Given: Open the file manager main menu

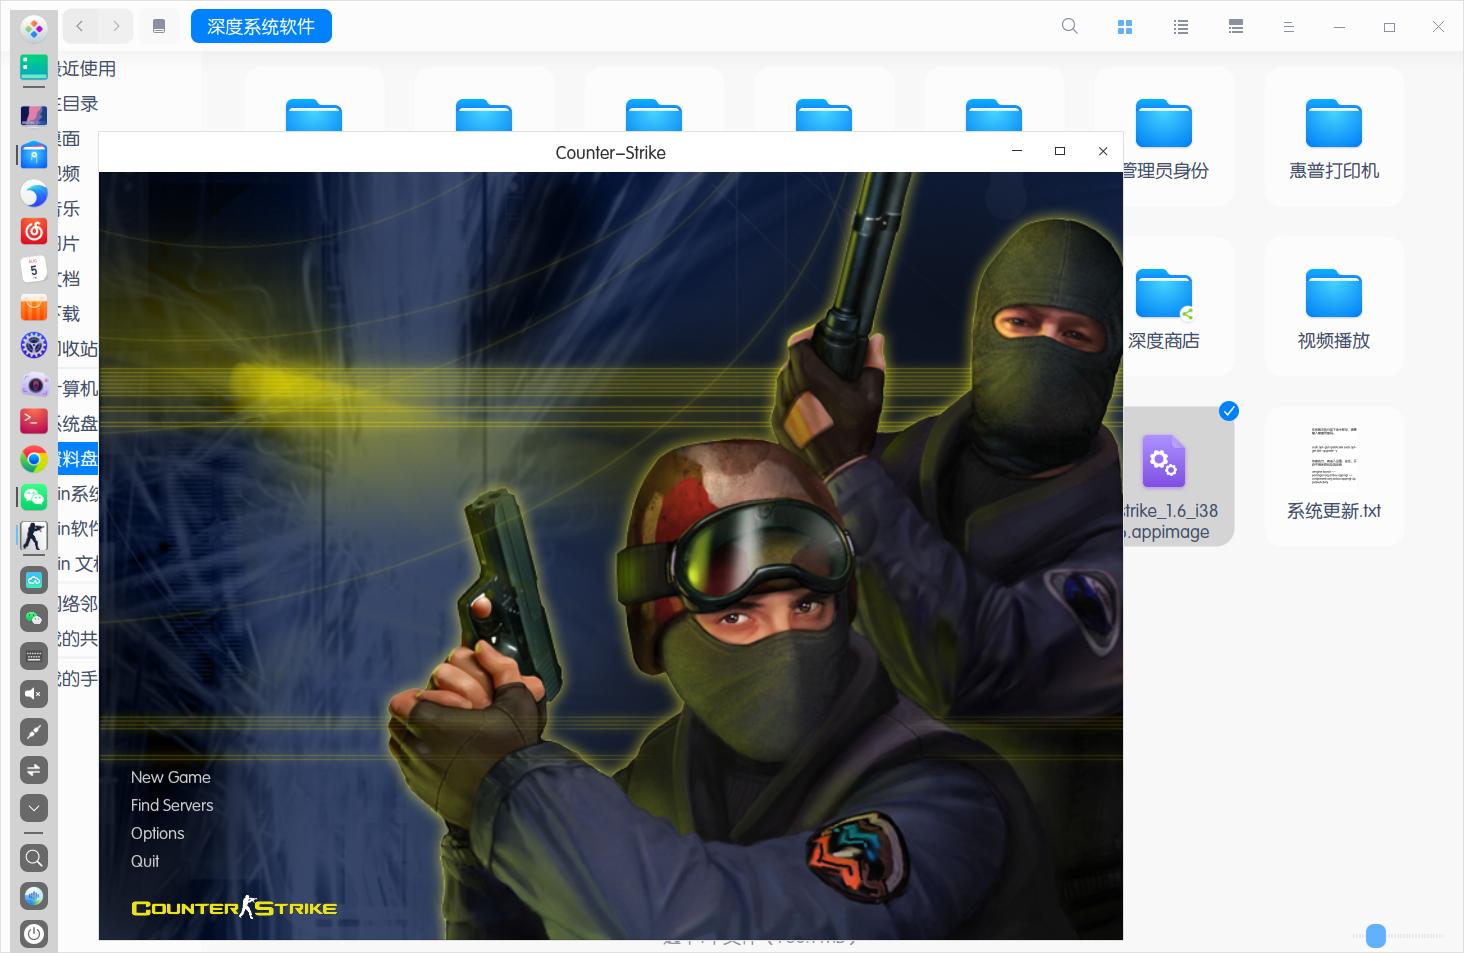Looking at the screenshot, I should coord(1289,27).
